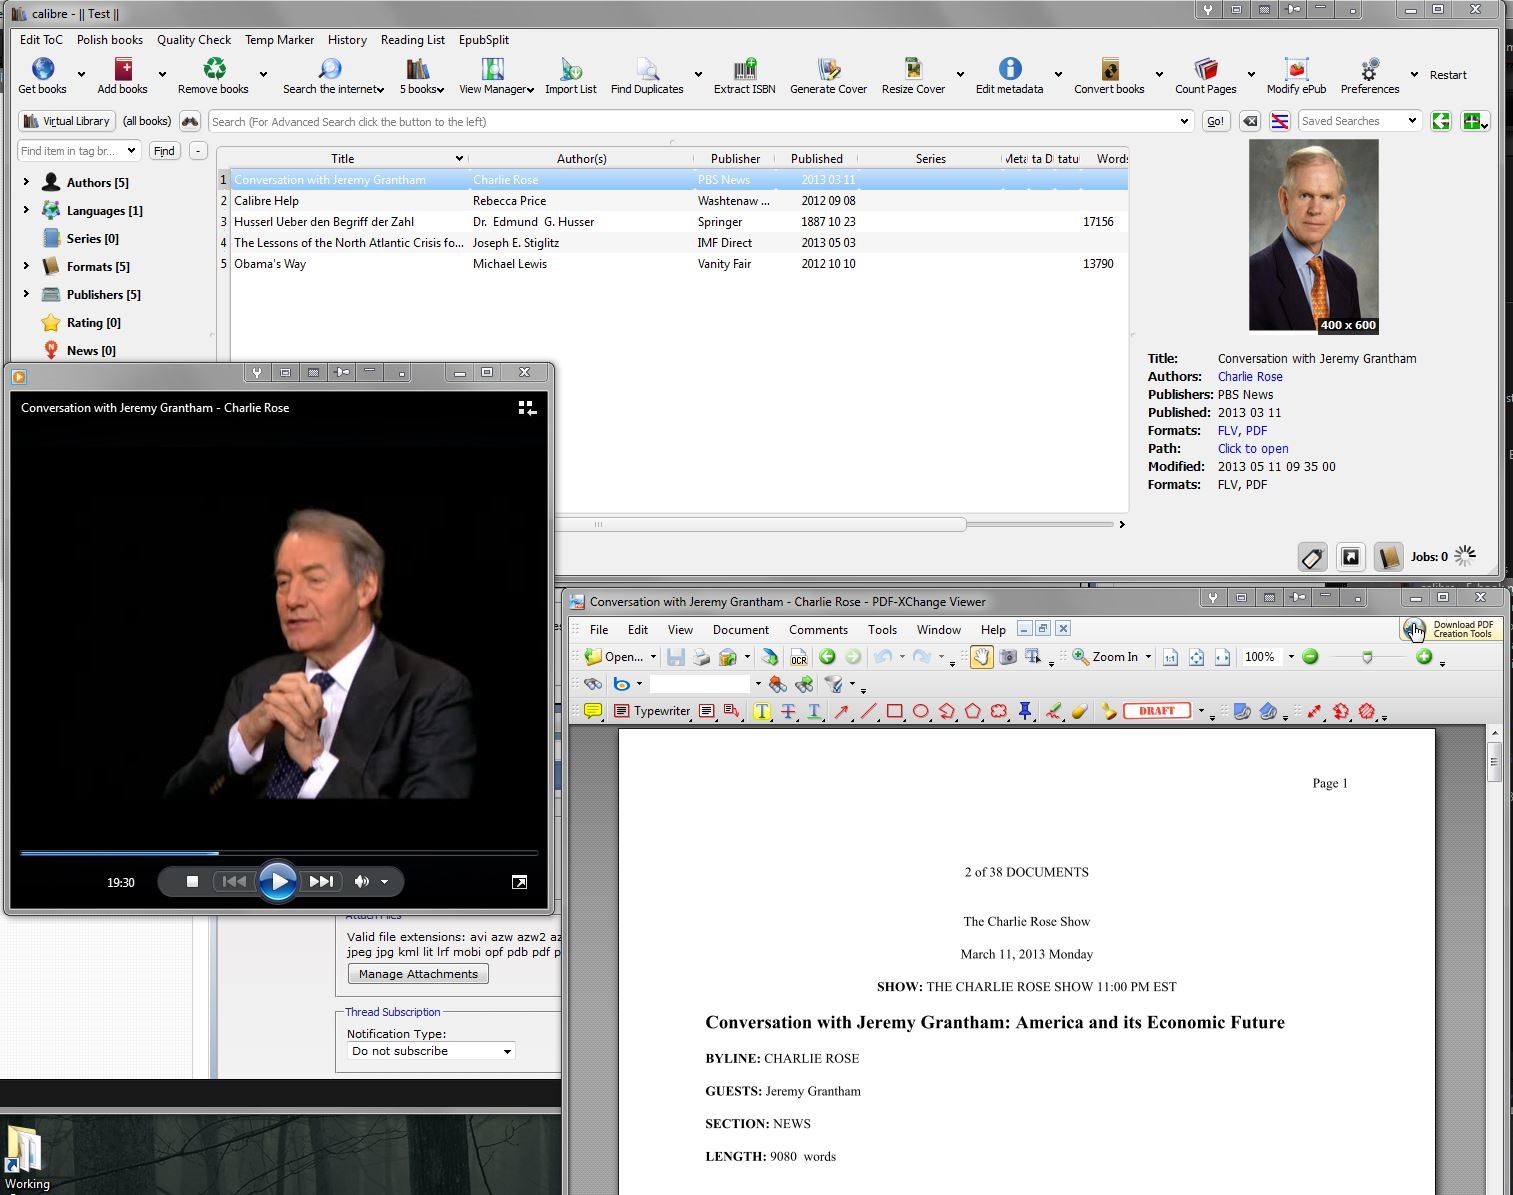
Task: Open calibre Preferences gear icon
Action: point(1370,68)
